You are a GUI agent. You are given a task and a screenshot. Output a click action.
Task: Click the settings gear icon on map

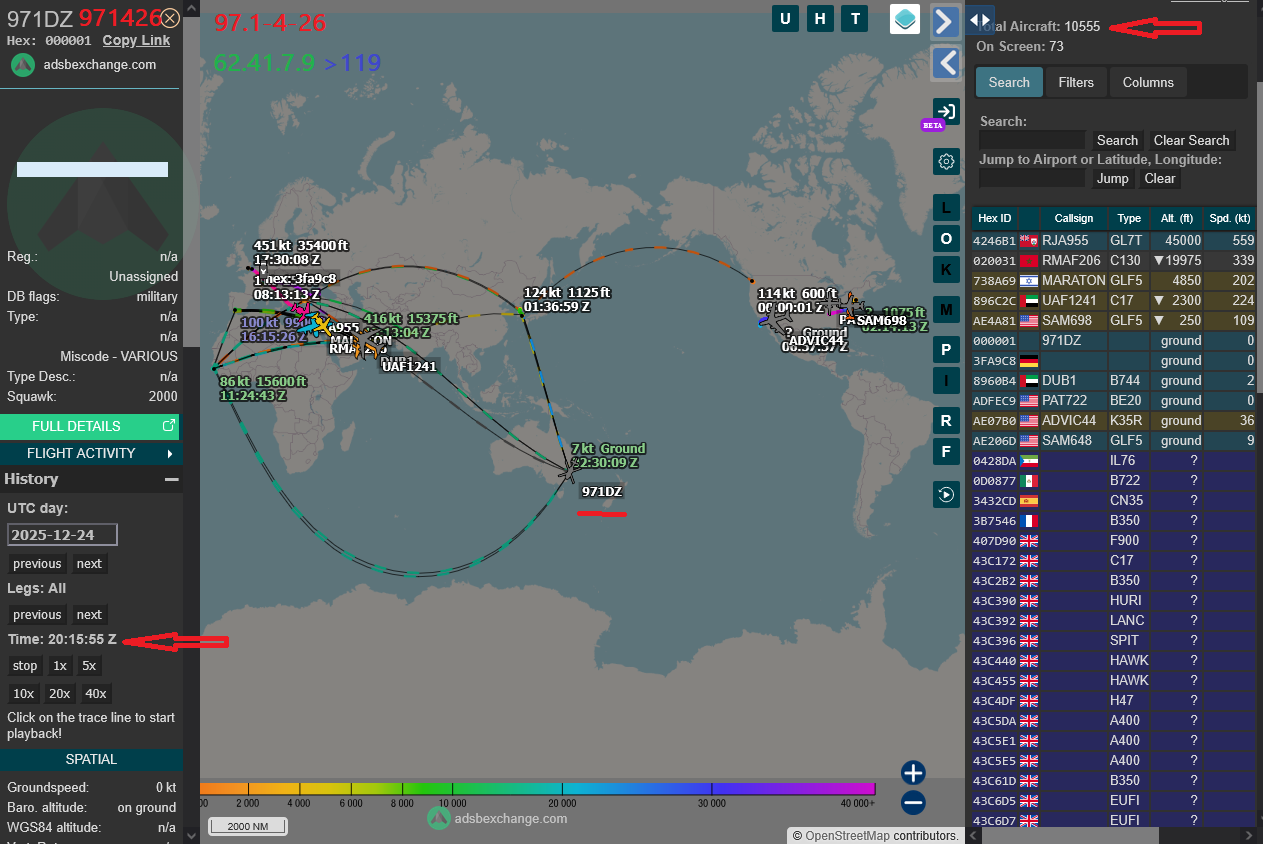945,161
